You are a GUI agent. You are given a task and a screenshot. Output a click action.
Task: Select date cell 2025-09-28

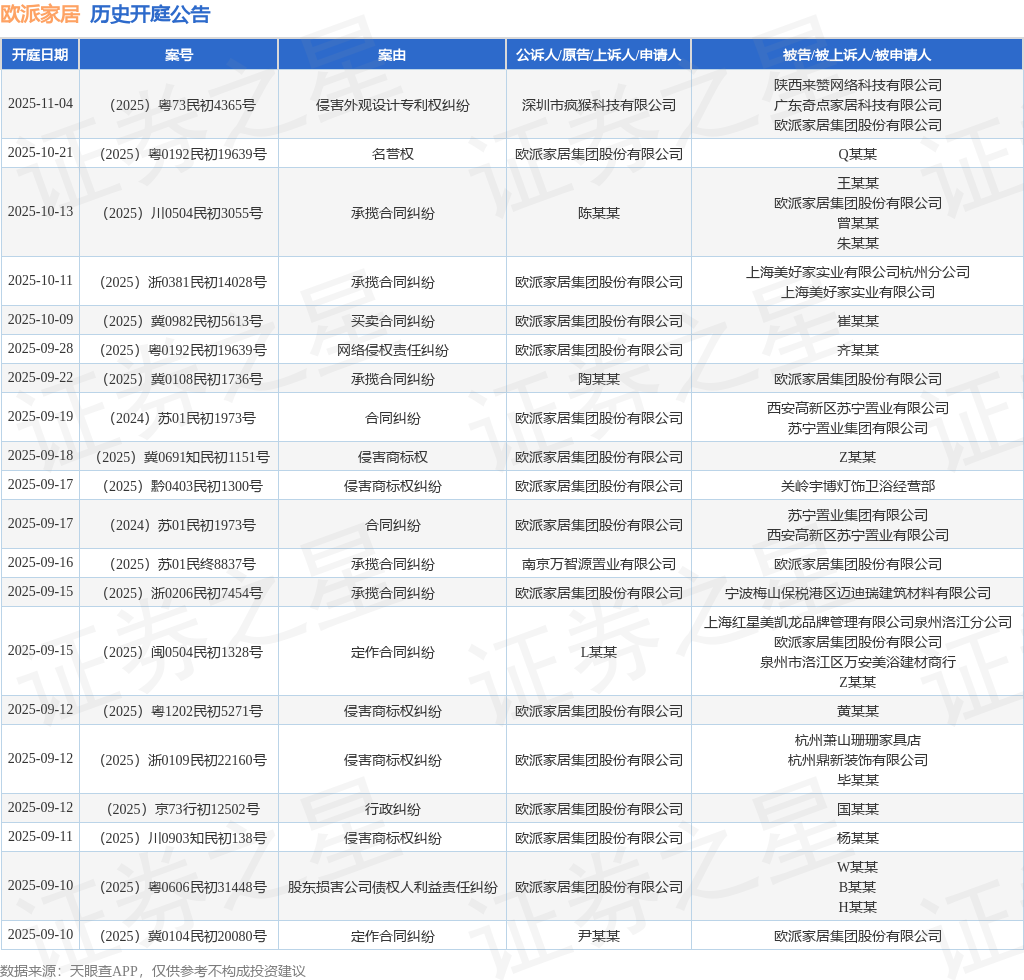click(x=40, y=349)
